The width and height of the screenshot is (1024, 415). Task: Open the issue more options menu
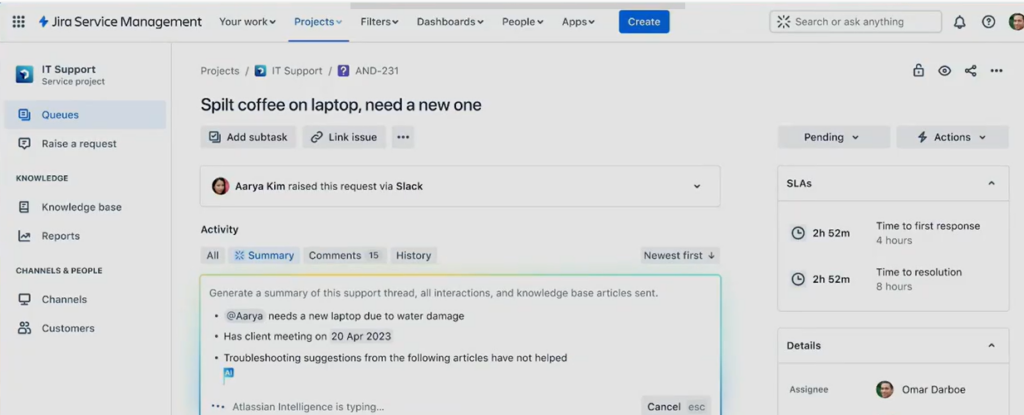coord(997,71)
